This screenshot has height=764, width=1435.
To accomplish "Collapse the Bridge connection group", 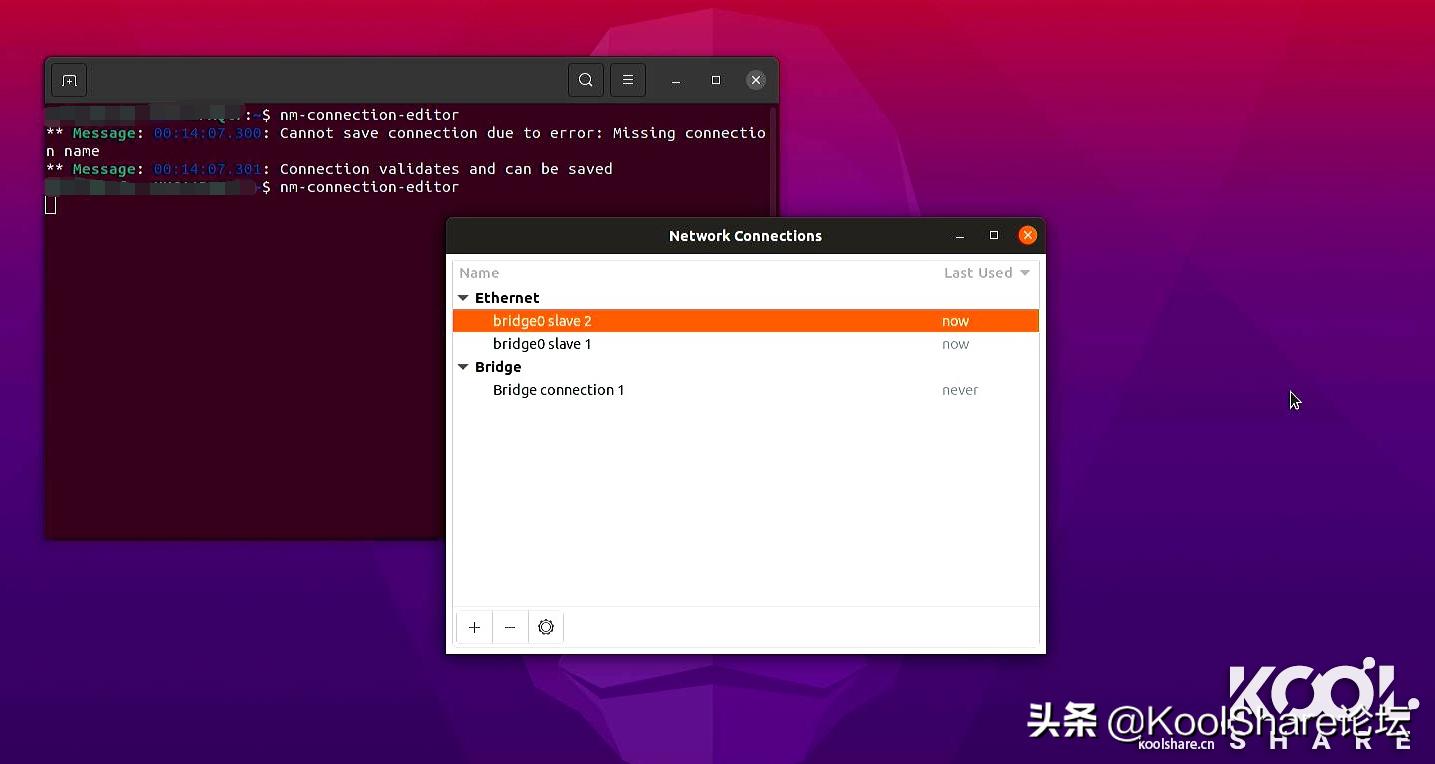I will coord(463,367).
